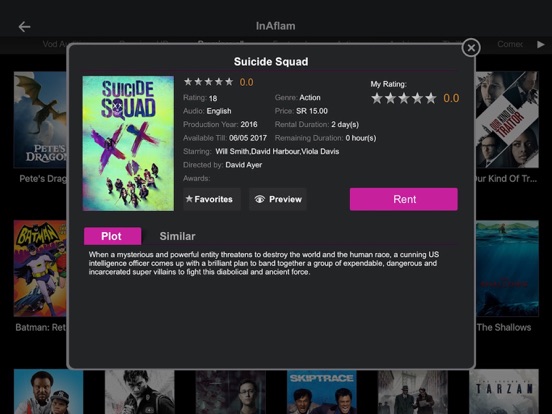
Task: Open Our Kind Of Traitor thumbnail
Action: [507, 120]
